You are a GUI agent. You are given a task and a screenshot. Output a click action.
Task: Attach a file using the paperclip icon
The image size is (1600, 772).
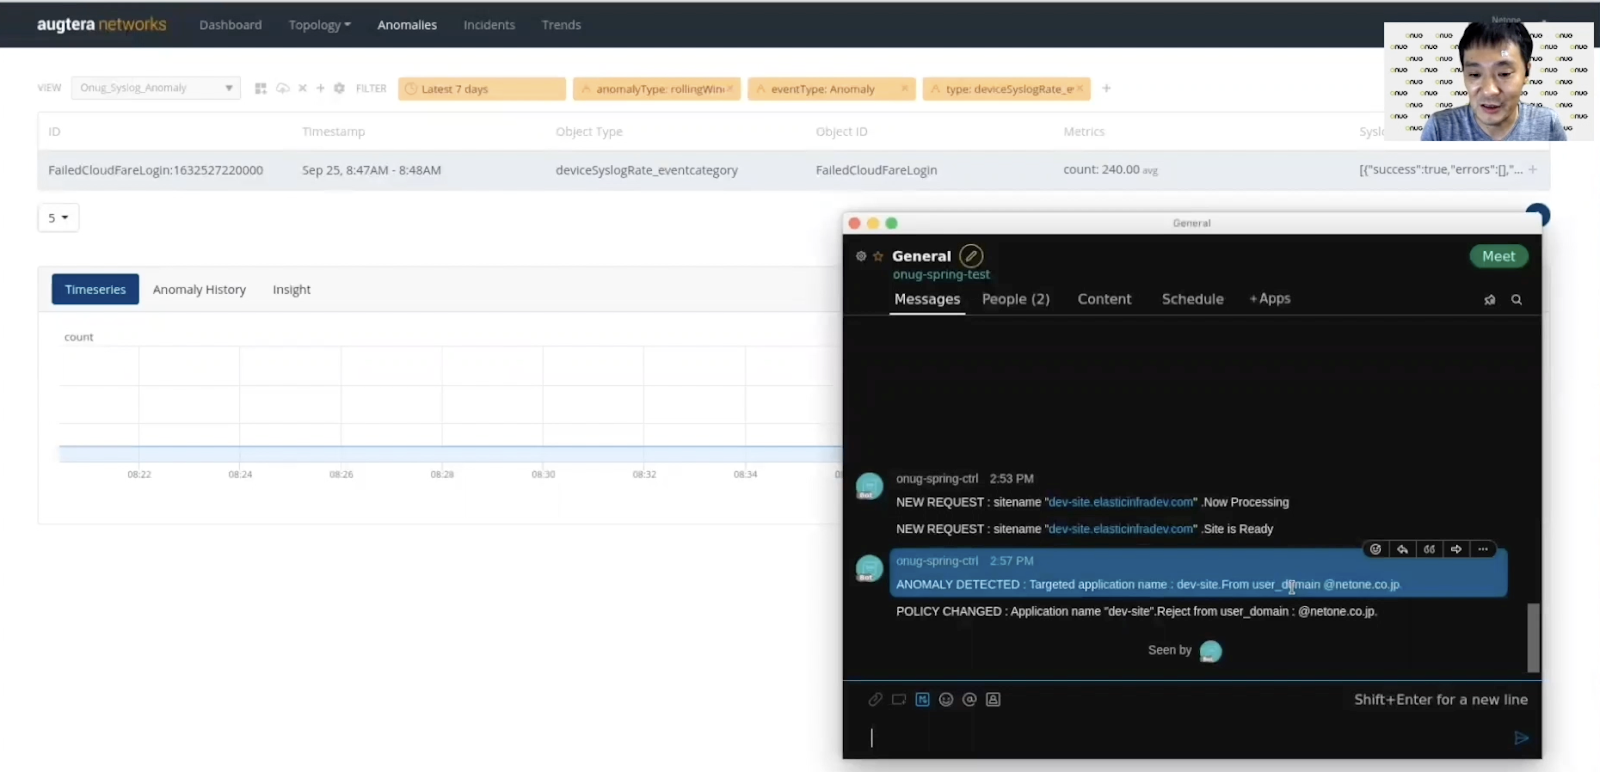[x=875, y=699]
